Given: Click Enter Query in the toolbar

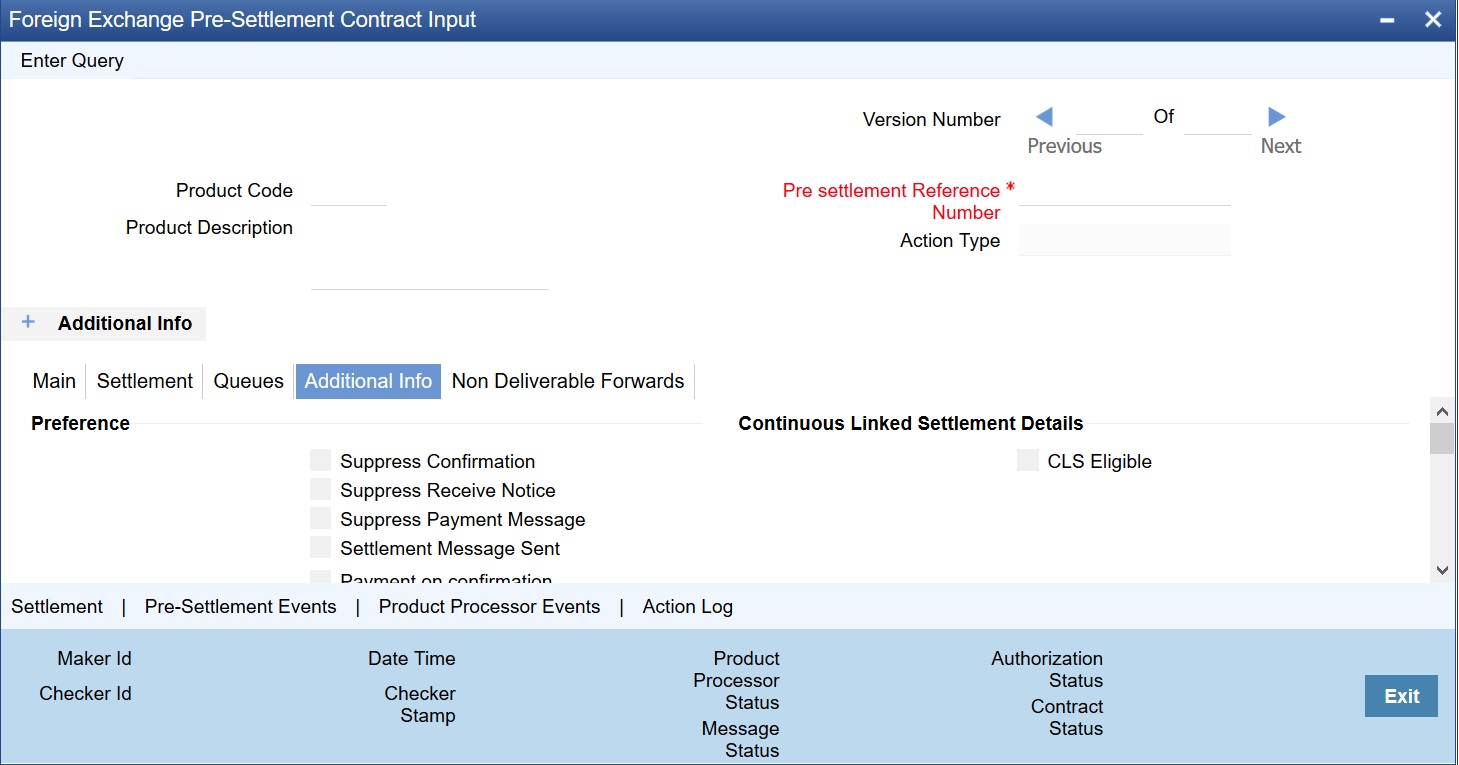Looking at the screenshot, I should [x=72, y=60].
